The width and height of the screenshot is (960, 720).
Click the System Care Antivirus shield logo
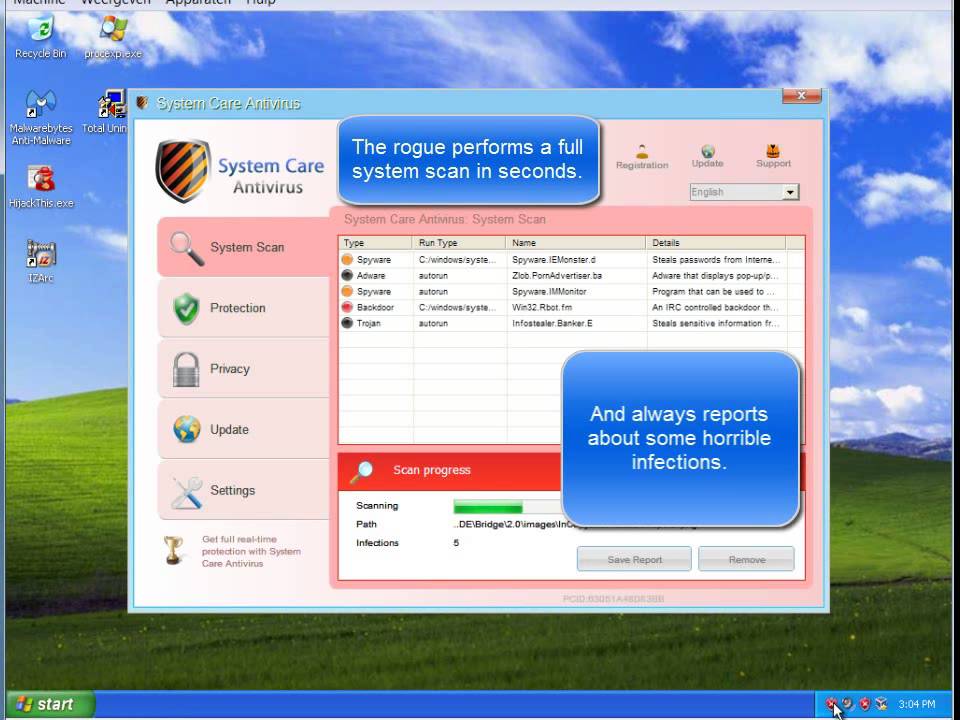[183, 171]
